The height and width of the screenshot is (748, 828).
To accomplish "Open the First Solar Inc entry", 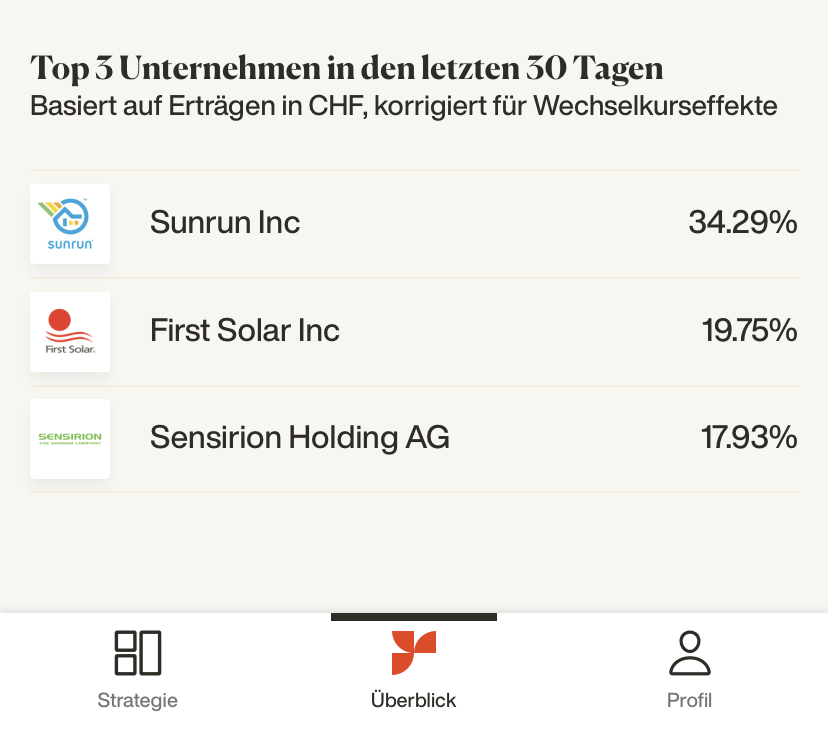I will 244,330.
